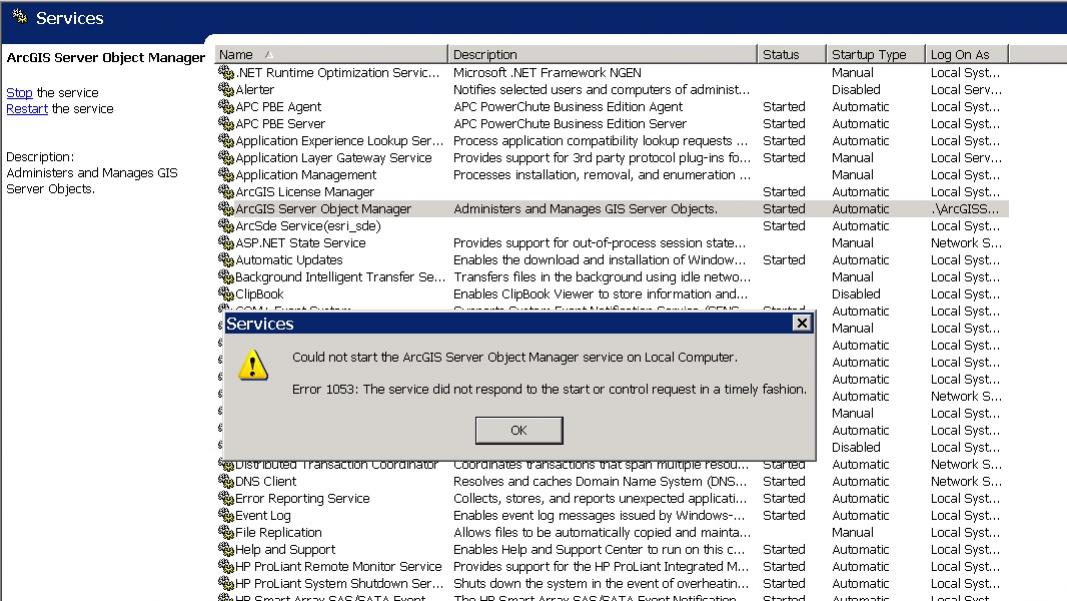Click the Stop the service link
Image resolution: width=1067 pixels, height=601 pixels.
19,93
